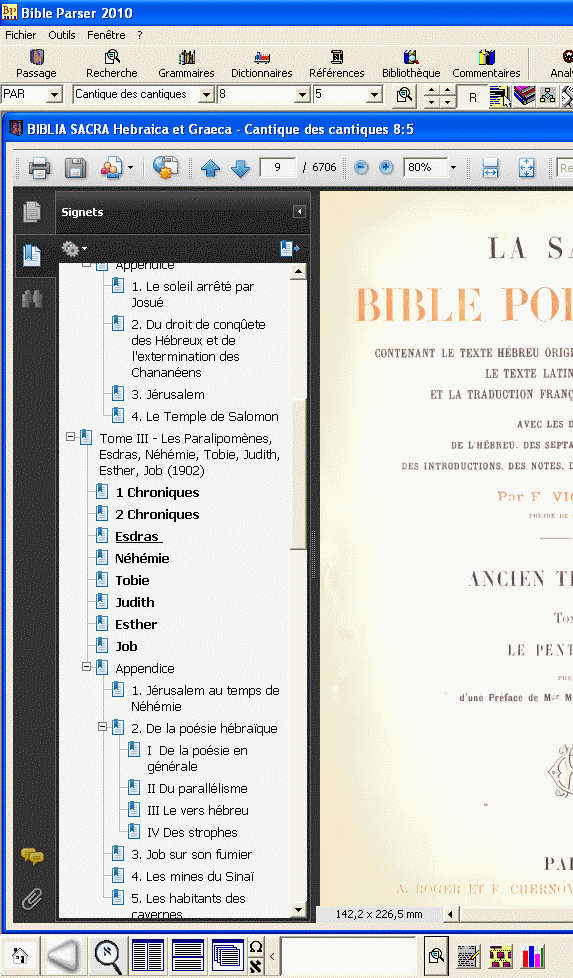Image resolution: width=573 pixels, height=978 pixels.
Task: Click the stacked books icon in the navigation bar
Action: 524,95
